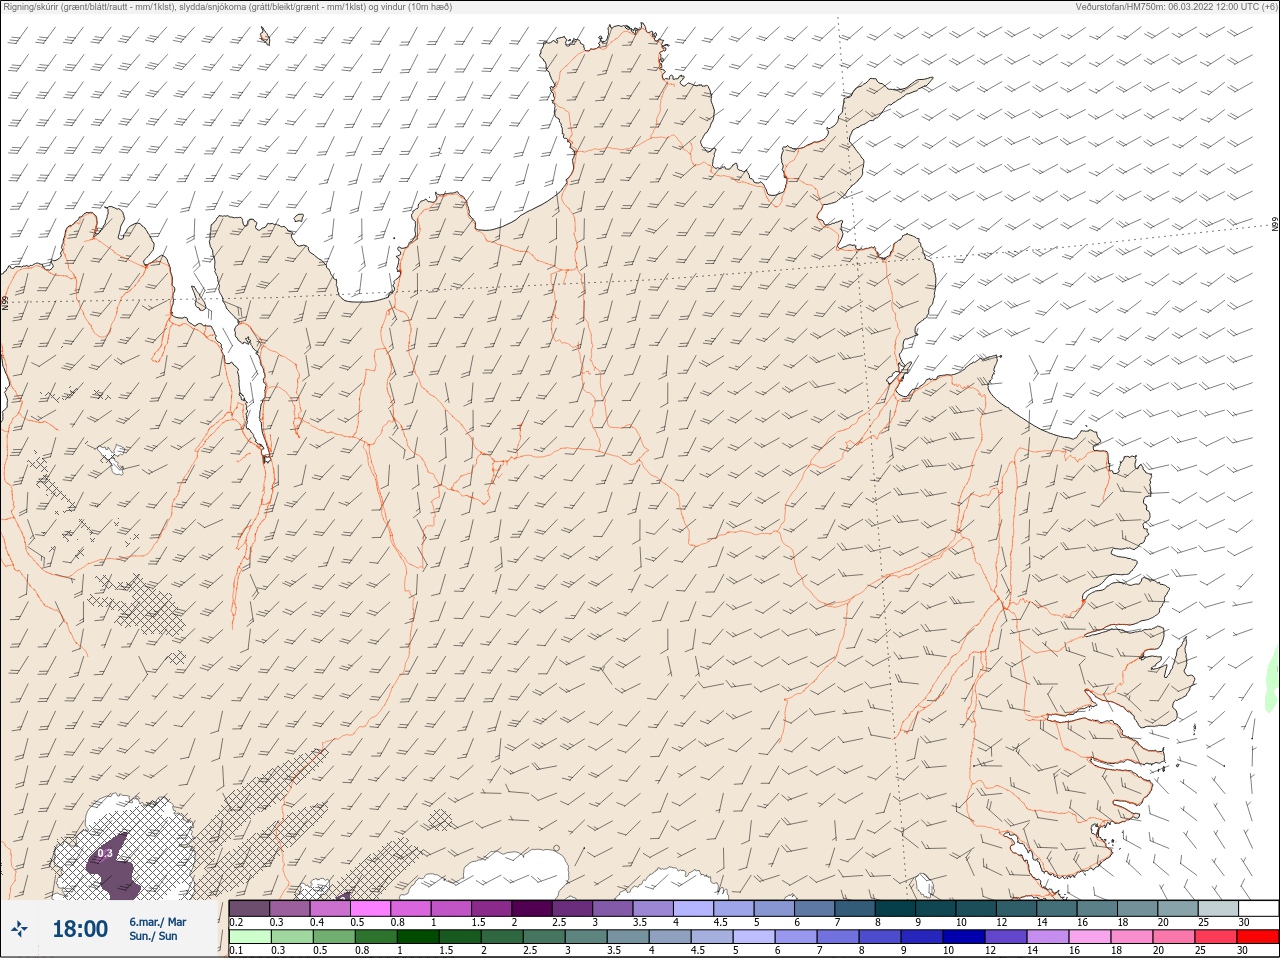The width and height of the screenshot is (1280, 958).
Task: Select the 18:00 forecast time label
Action: (x=80, y=929)
